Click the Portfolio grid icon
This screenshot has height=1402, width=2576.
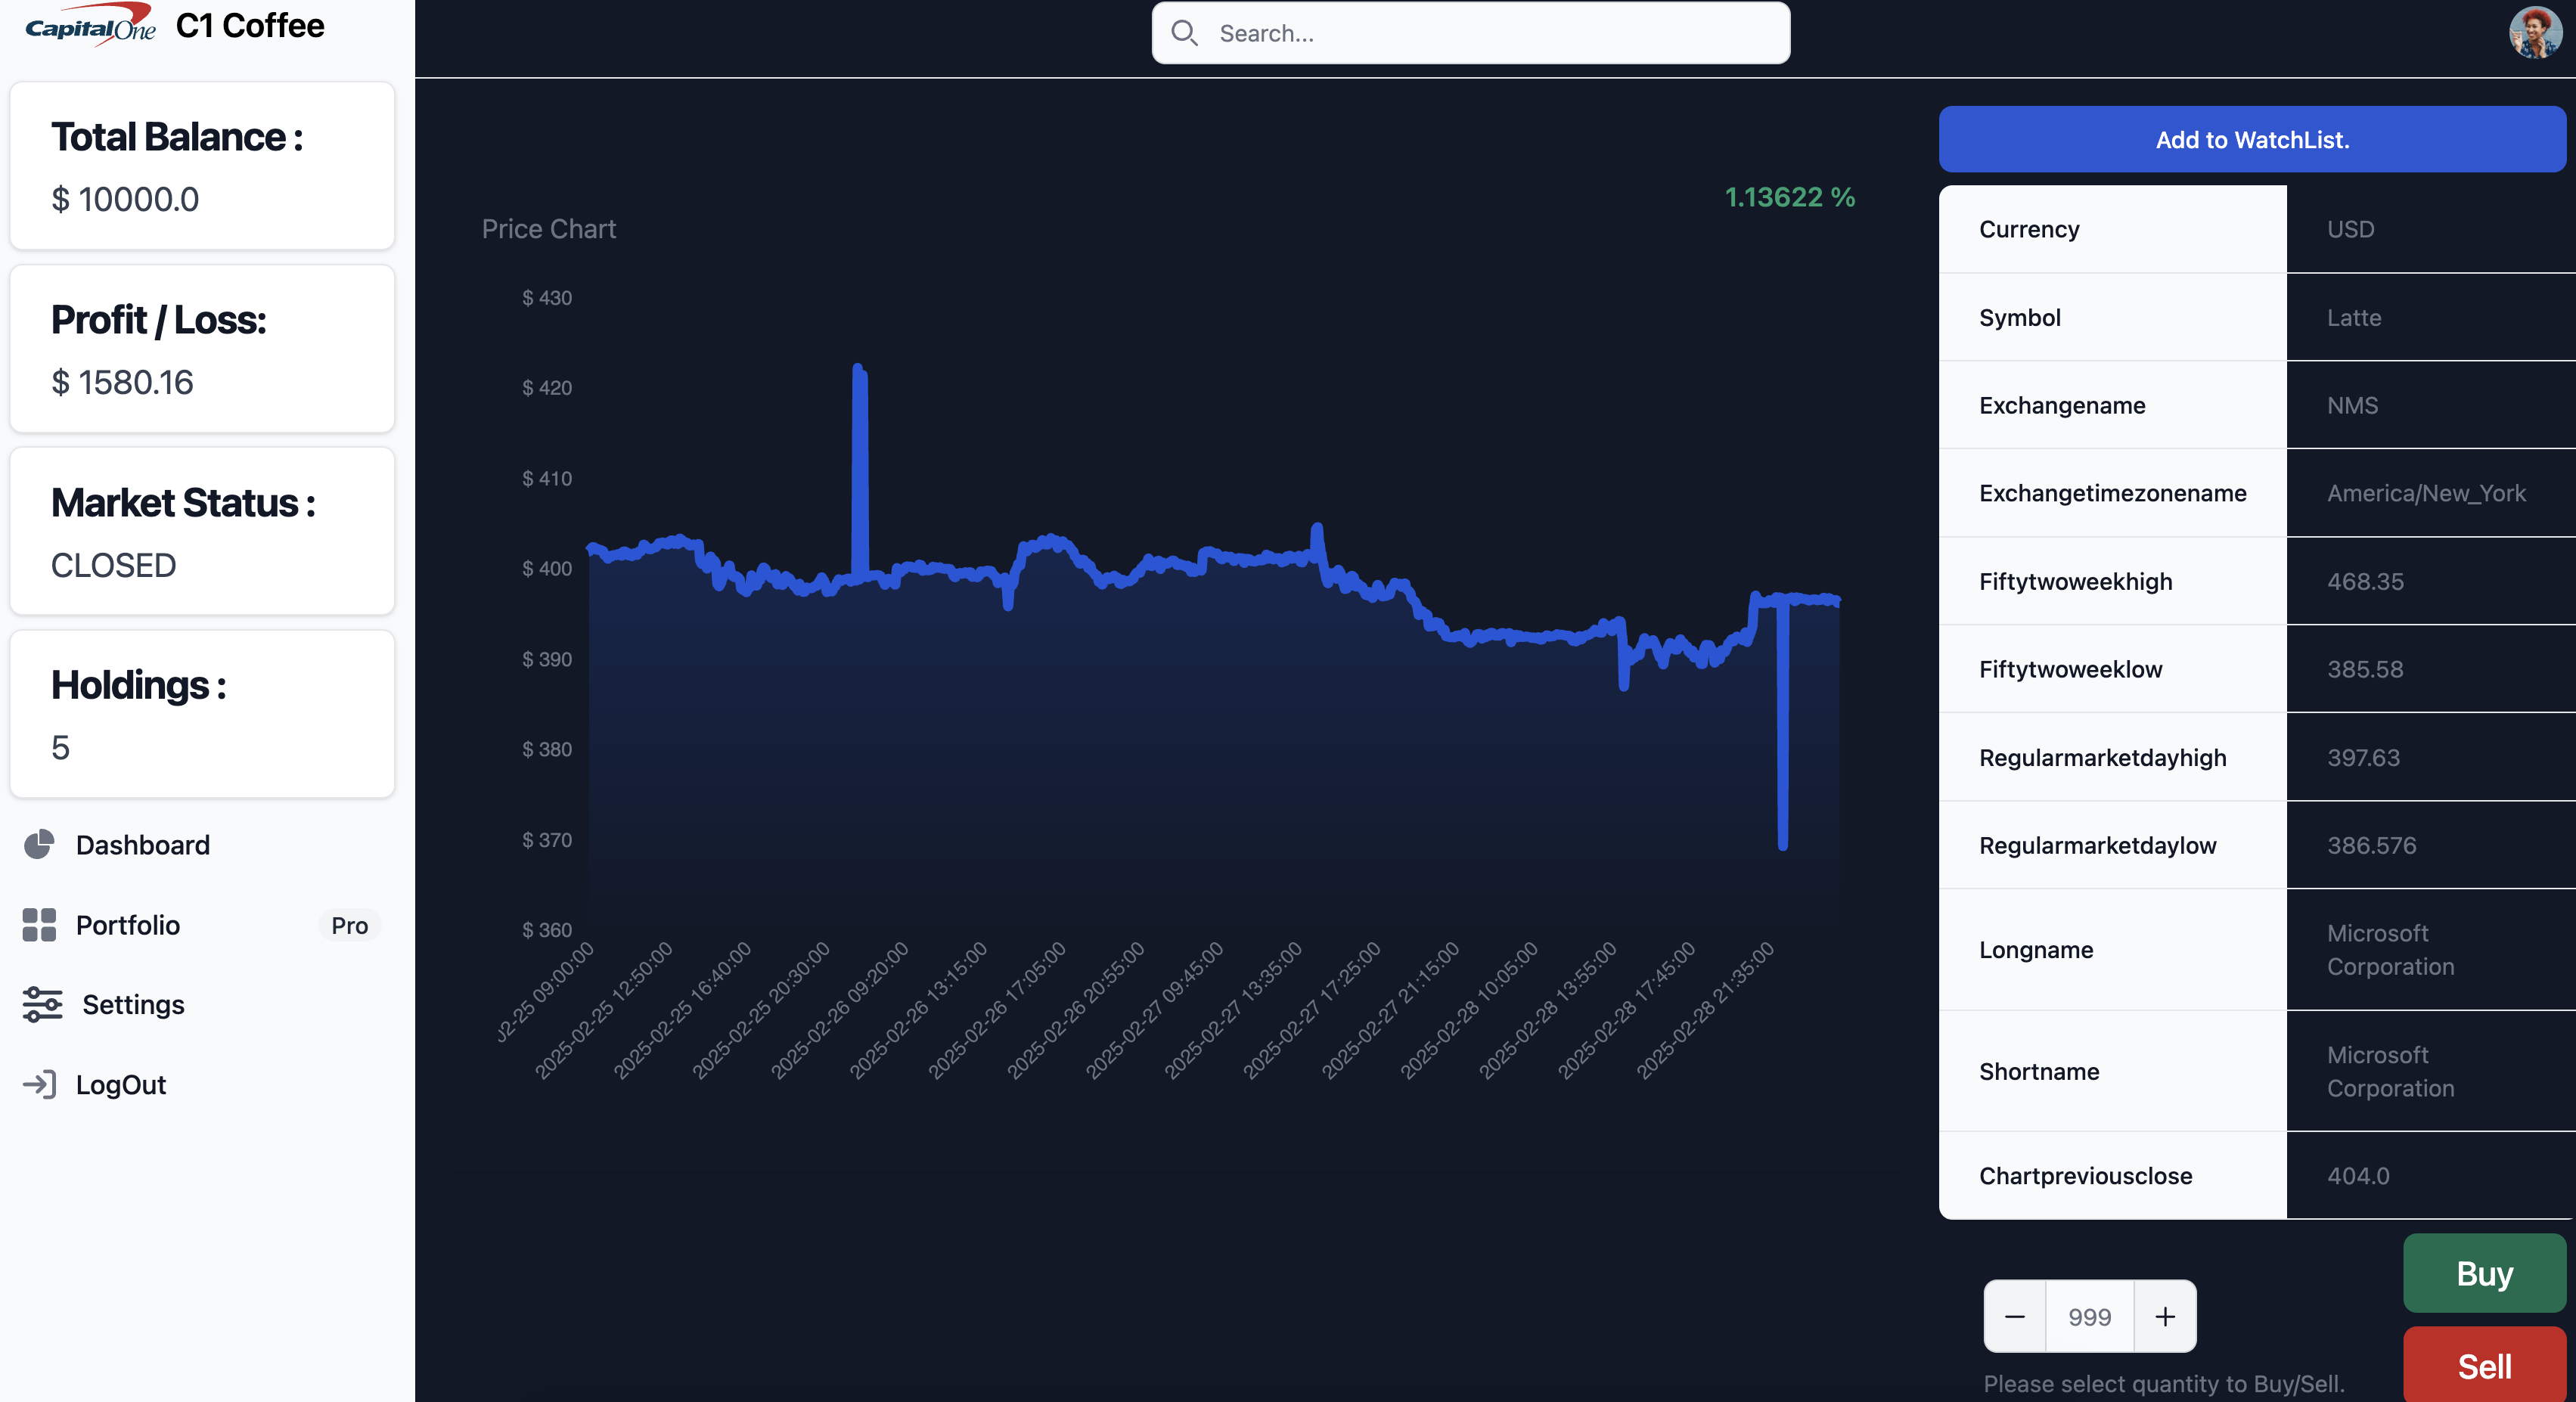pyautogui.click(x=39, y=925)
